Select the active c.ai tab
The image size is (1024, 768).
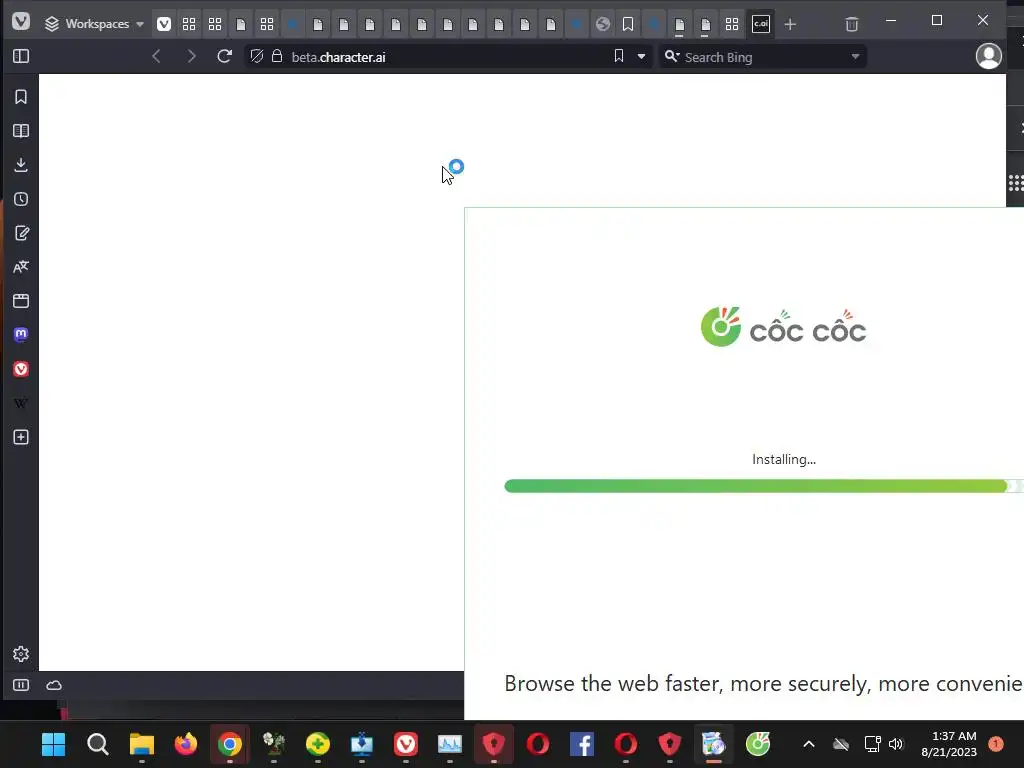pyautogui.click(x=761, y=24)
